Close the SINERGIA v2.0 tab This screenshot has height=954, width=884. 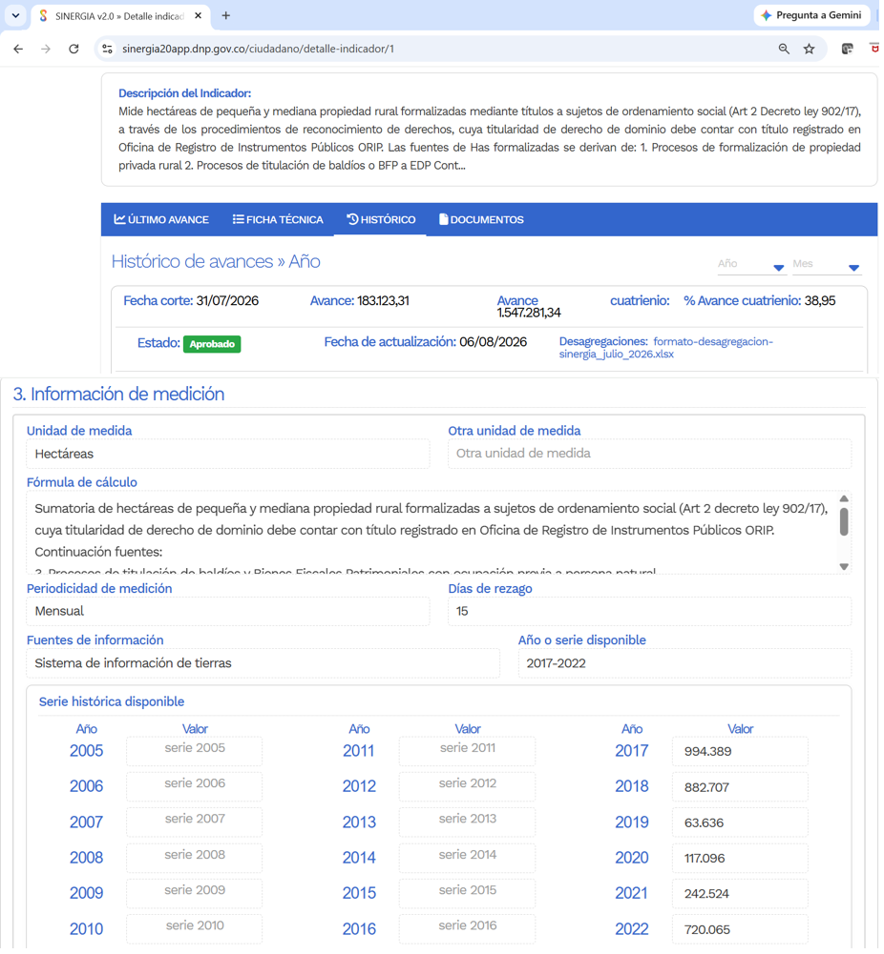click(198, 16)
